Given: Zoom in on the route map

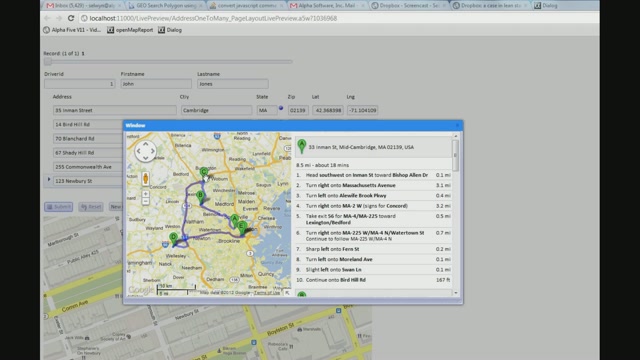Looking at the screenshot, I should [x=145, y=194].
